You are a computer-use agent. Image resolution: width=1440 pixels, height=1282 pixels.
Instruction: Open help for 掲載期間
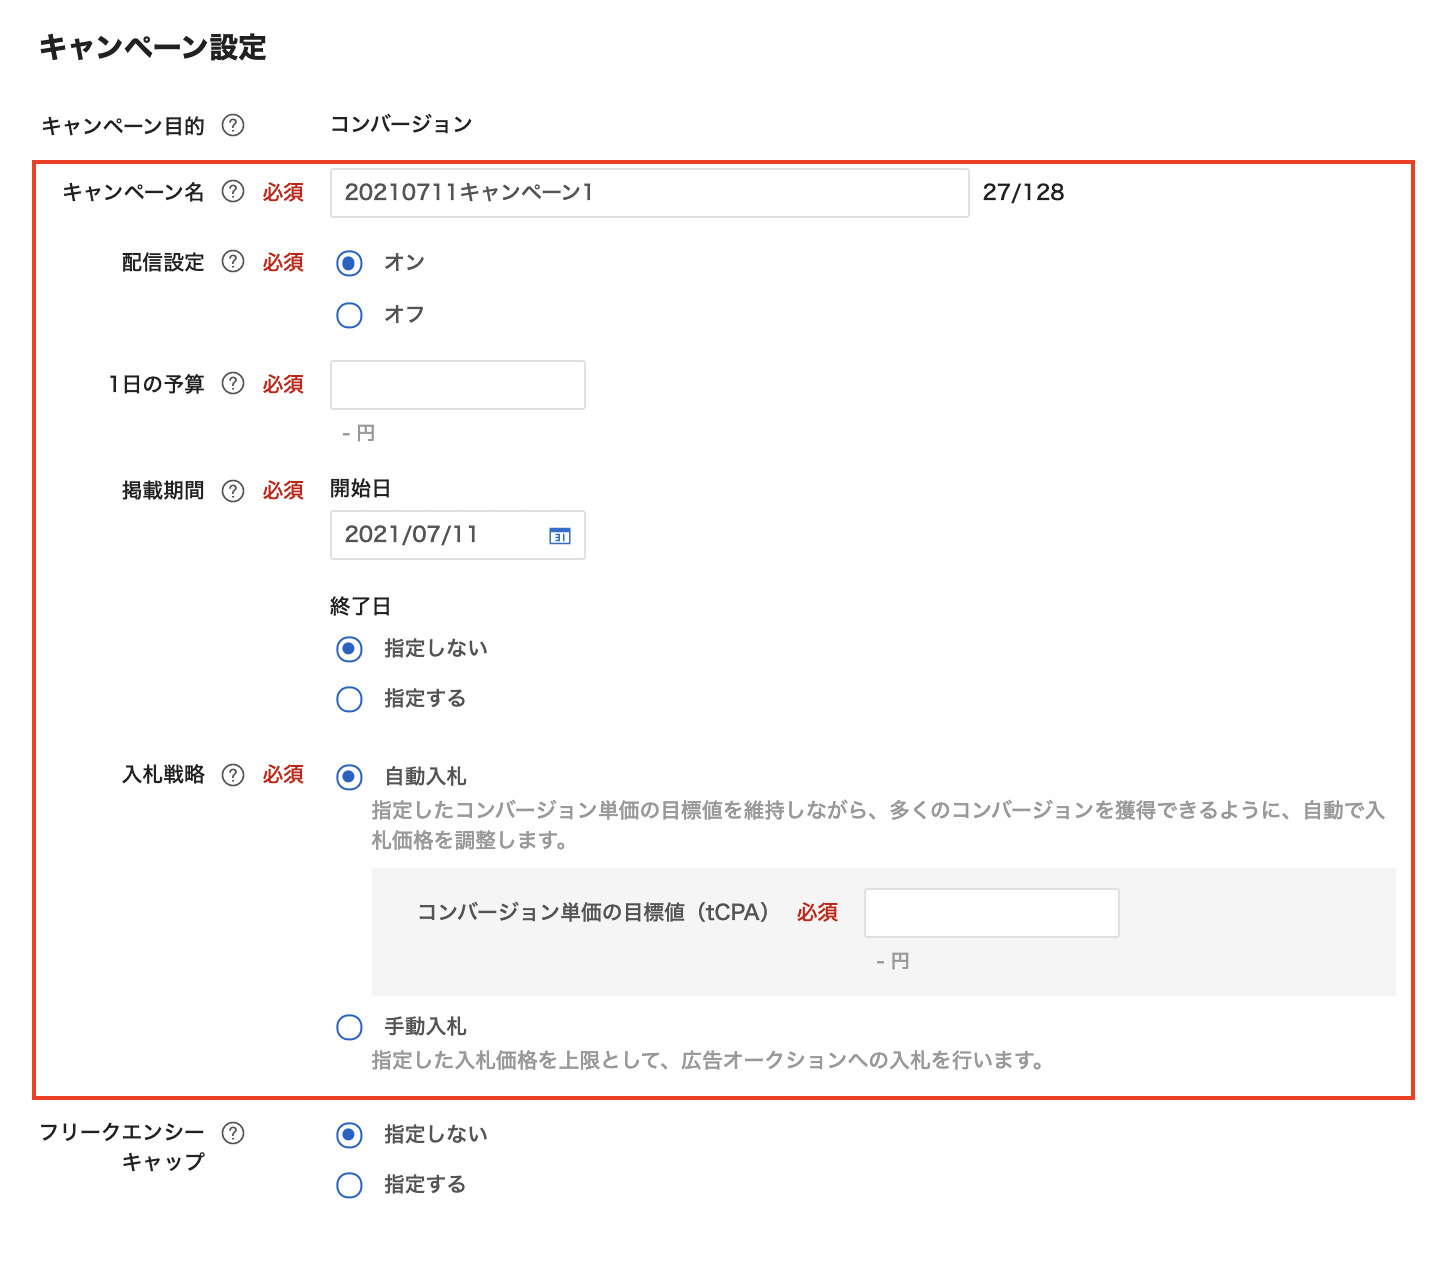[x=232, y=491]
